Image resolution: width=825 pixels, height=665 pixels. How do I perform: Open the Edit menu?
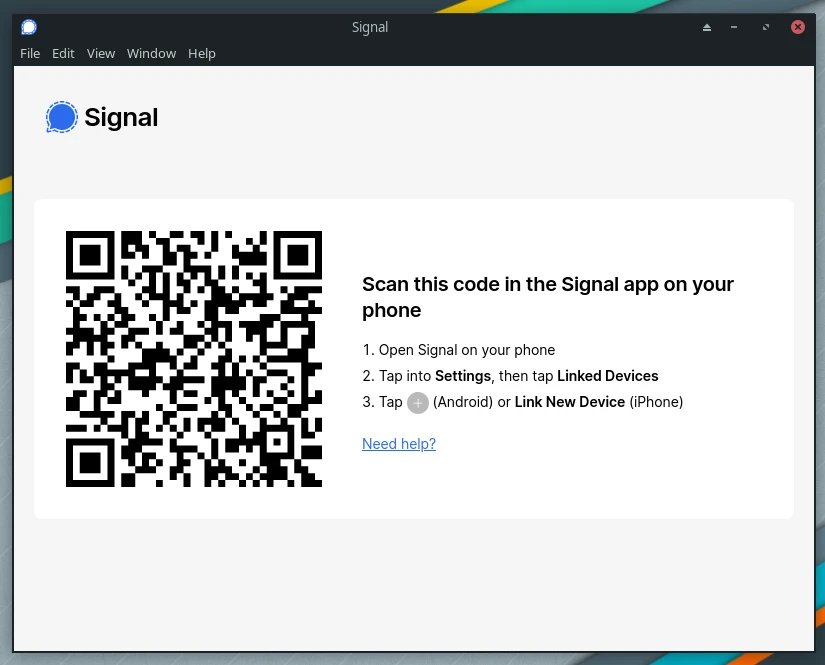click(63, 54)
